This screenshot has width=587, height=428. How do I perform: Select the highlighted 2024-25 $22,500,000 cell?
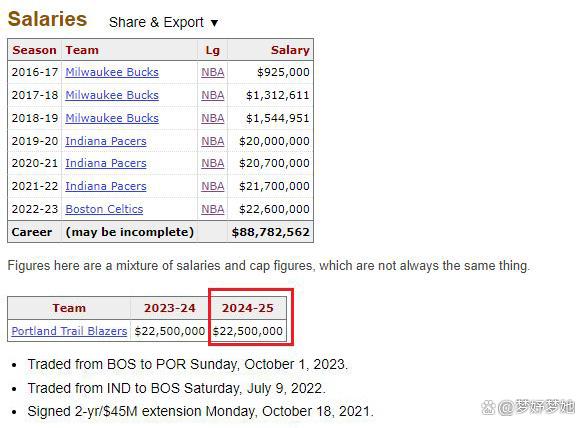click(247, 331)
